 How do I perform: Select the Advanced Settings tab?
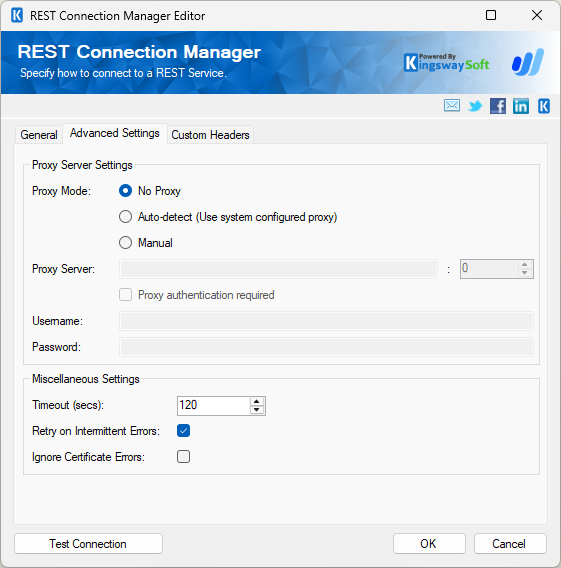click(115, 133)
